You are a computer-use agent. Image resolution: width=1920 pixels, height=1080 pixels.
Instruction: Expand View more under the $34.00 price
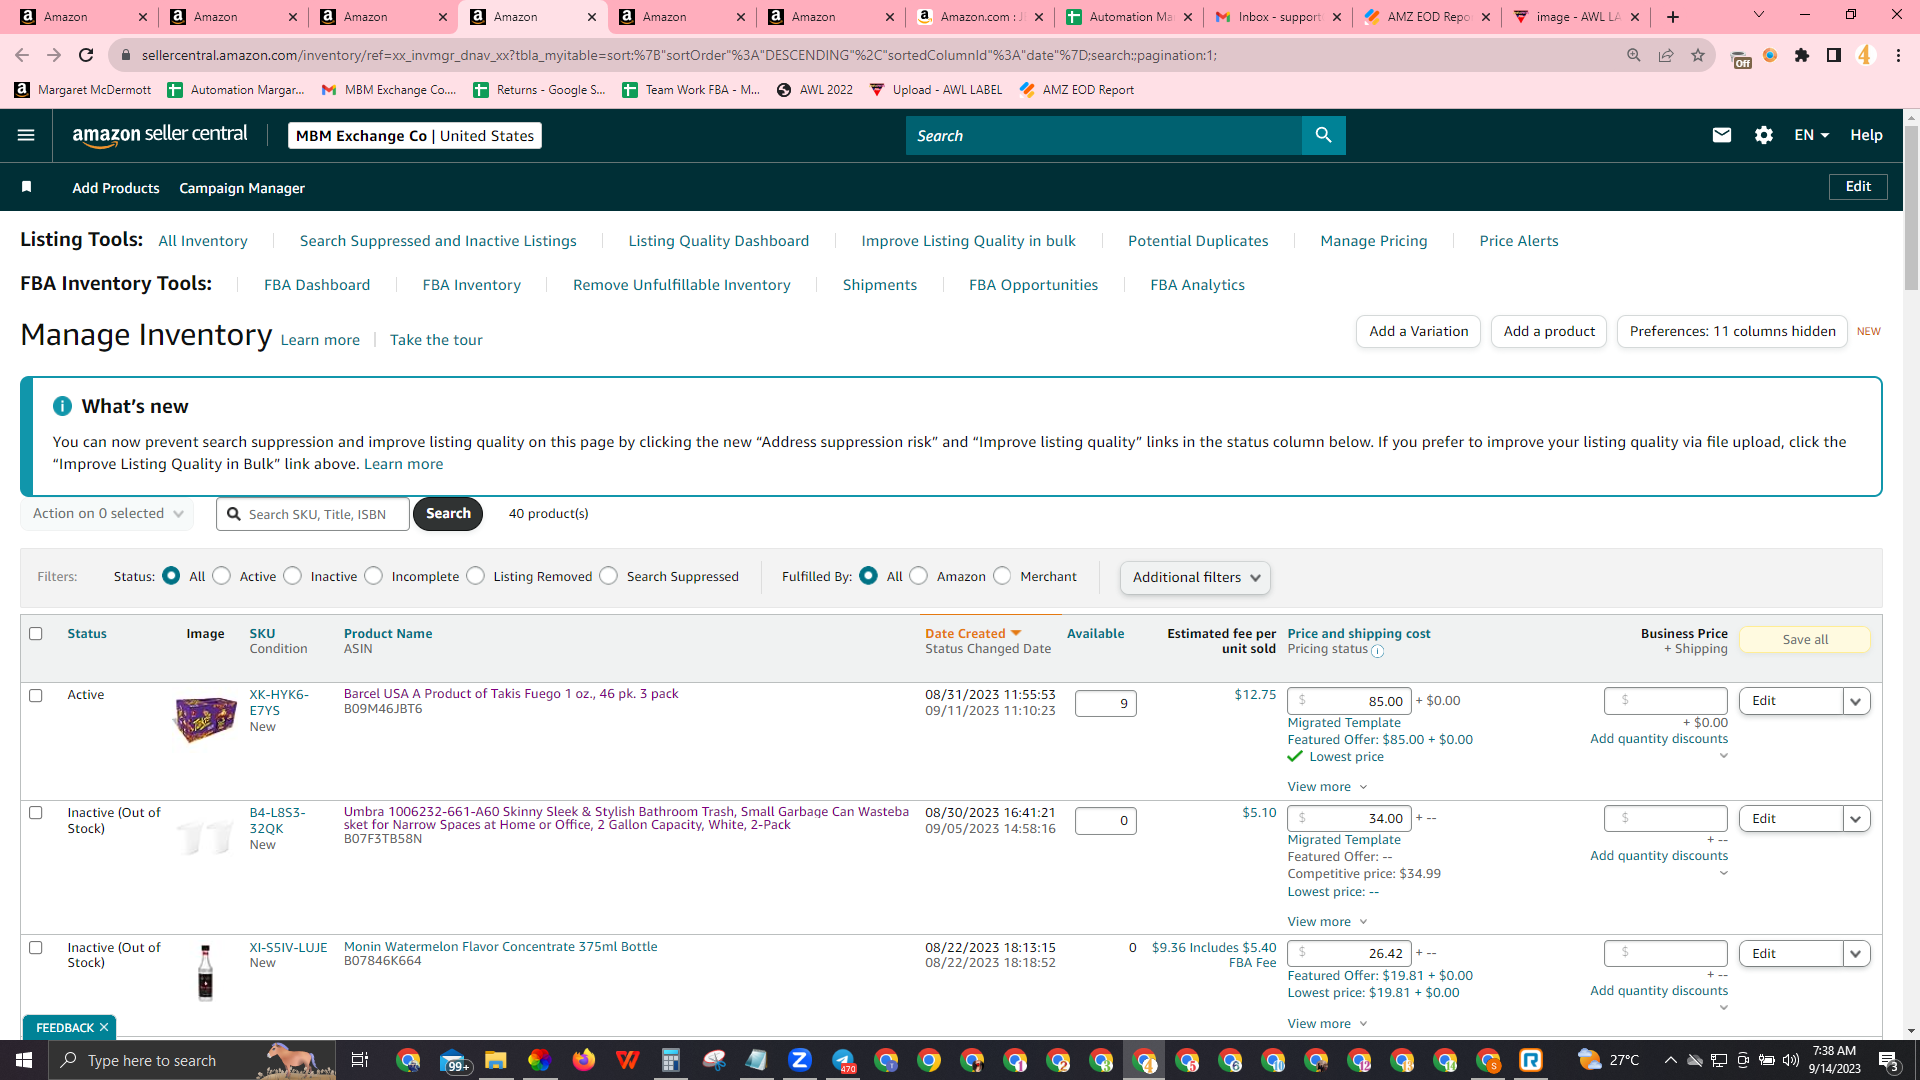tap(1327, 922)
